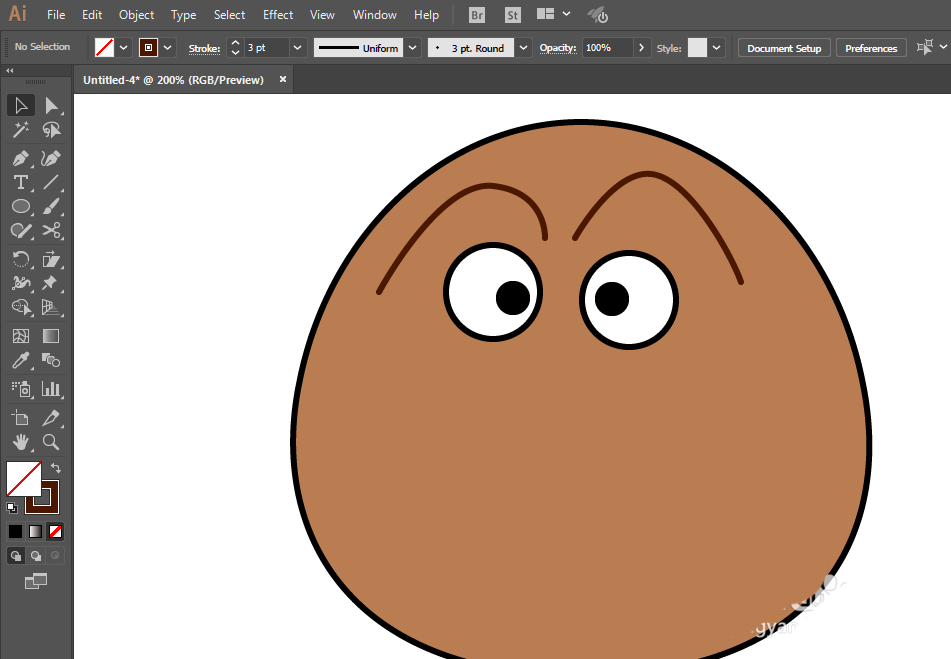Swap fill and stroke colors arrow
Image resolution: width=951 pixels, height=659 pixels.
coord(57,467)
